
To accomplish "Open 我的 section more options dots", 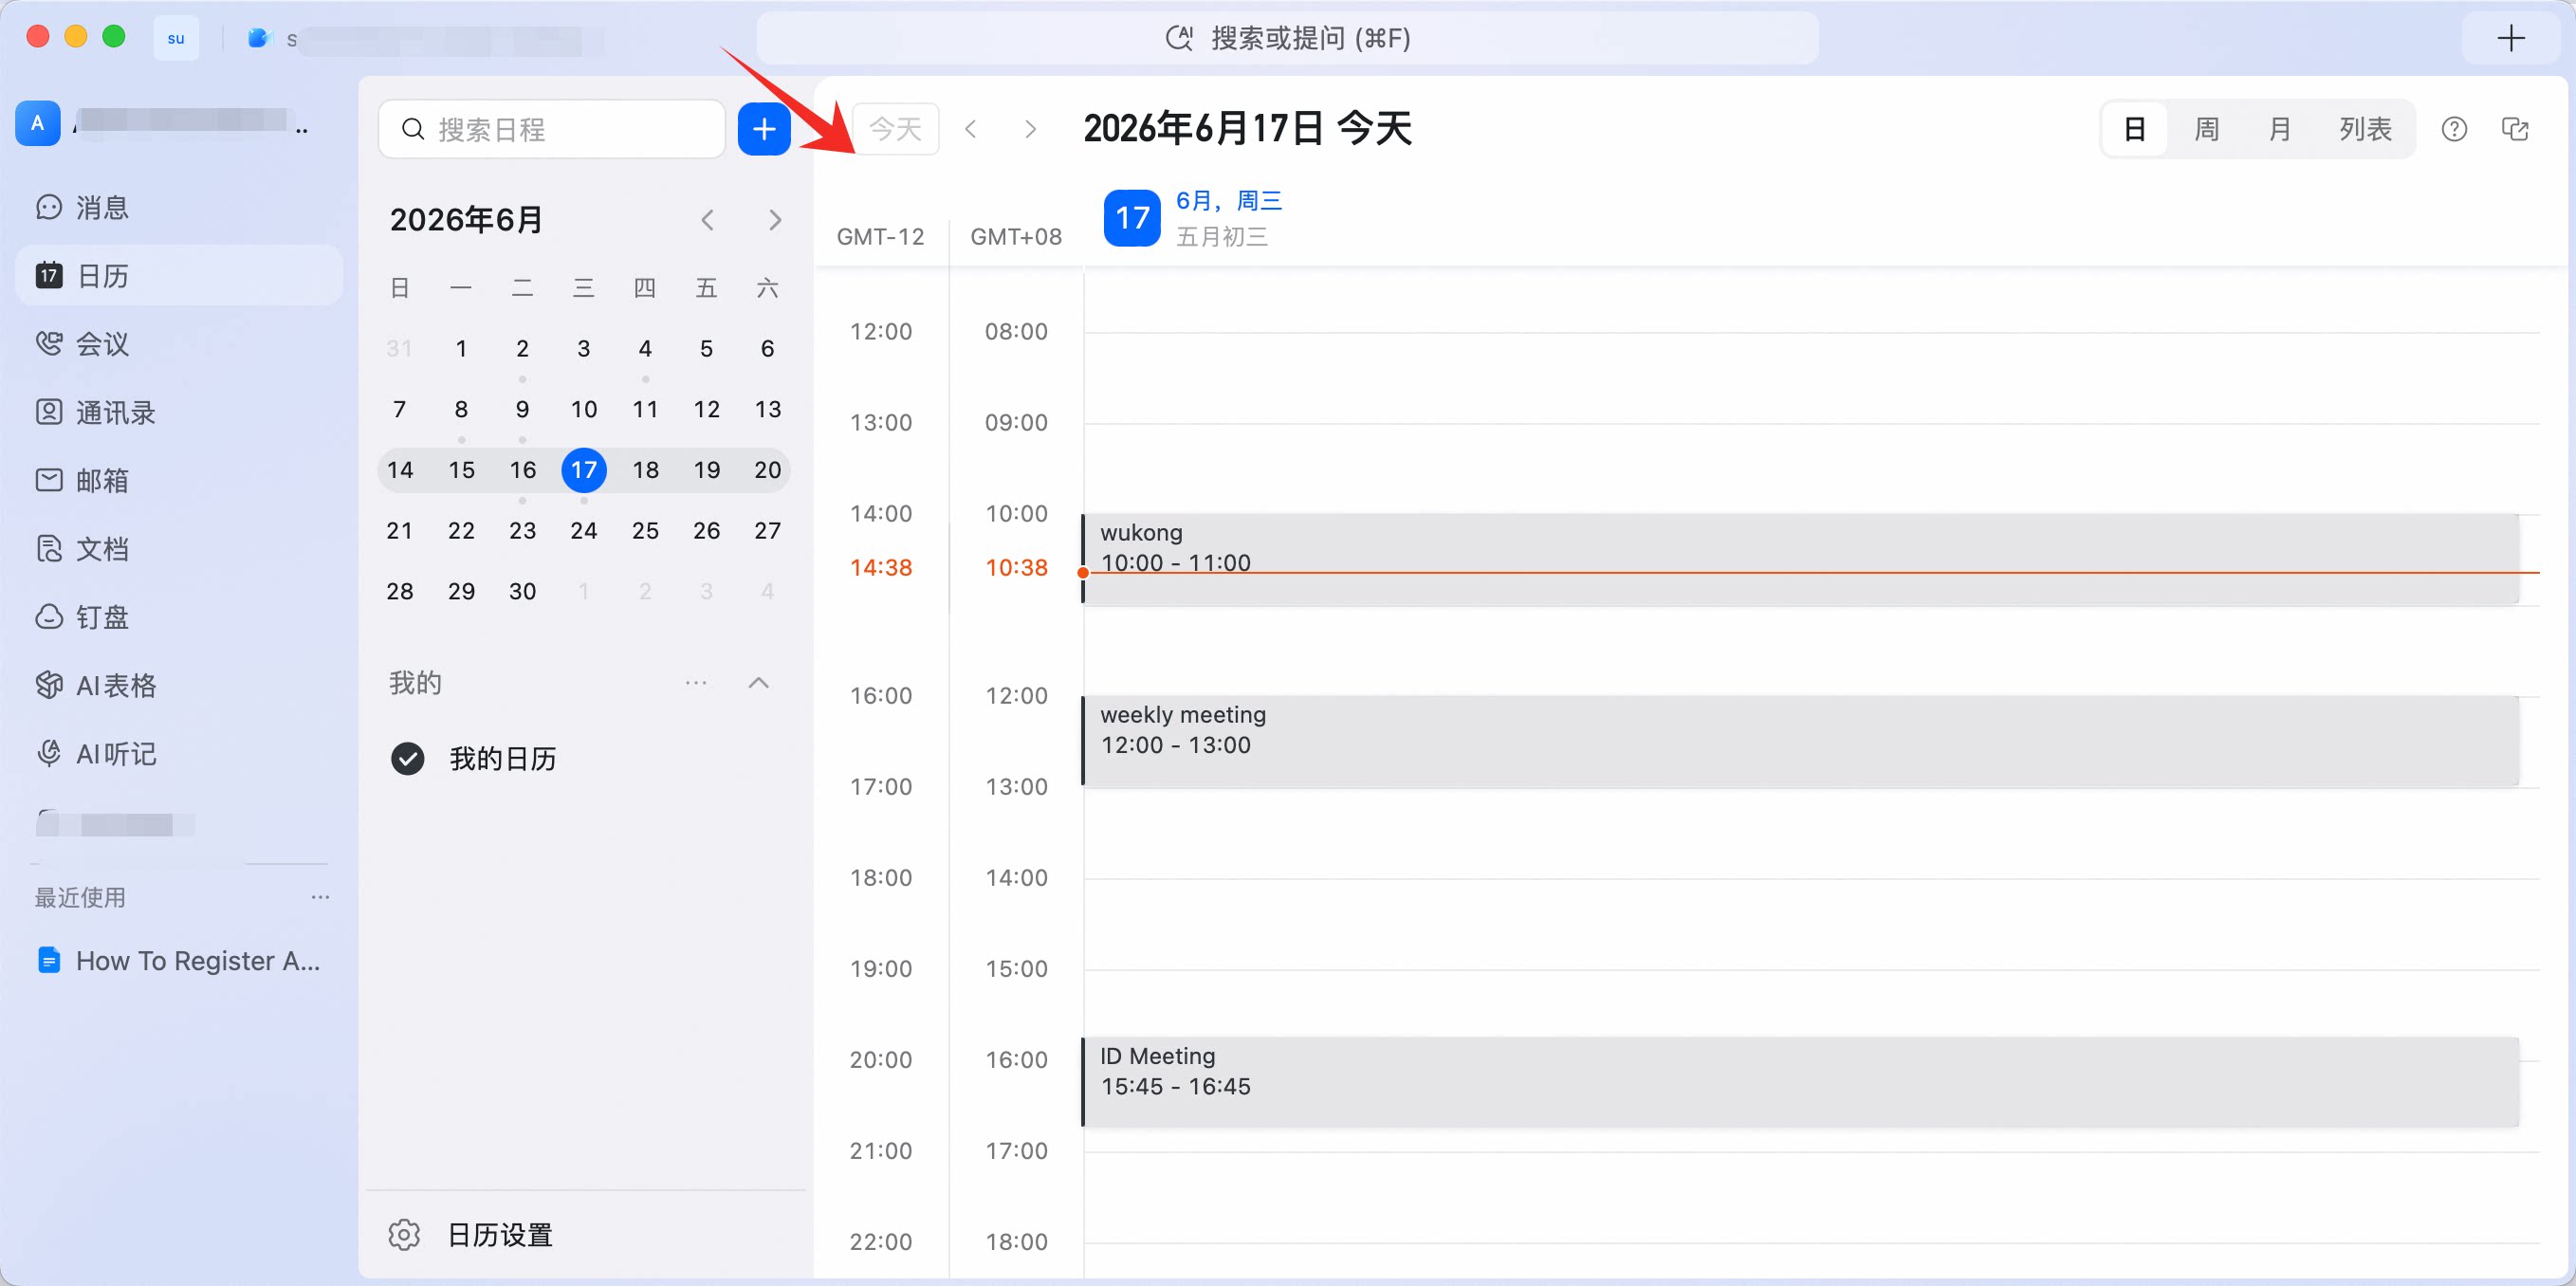I will (696, 683).
